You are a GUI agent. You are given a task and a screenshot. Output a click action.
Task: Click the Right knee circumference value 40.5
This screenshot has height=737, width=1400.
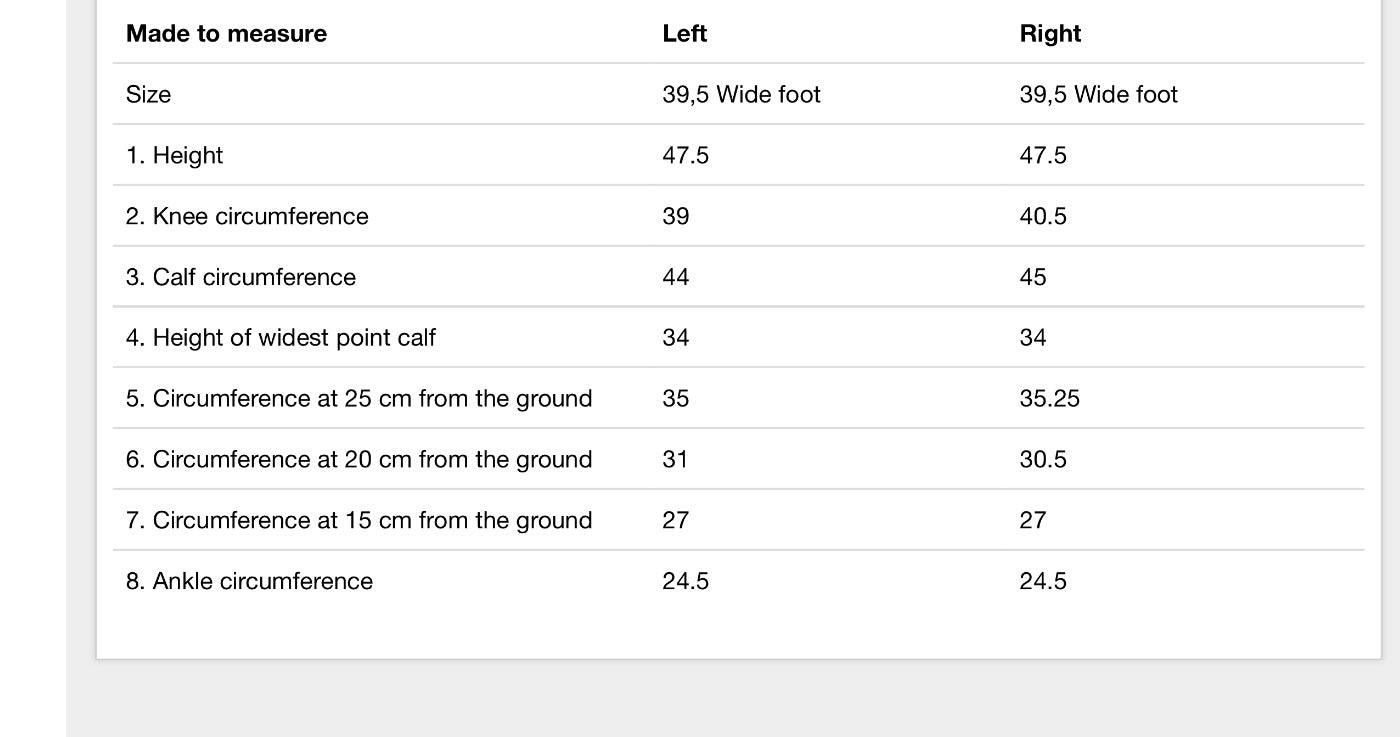click(x=1042, y=216)
